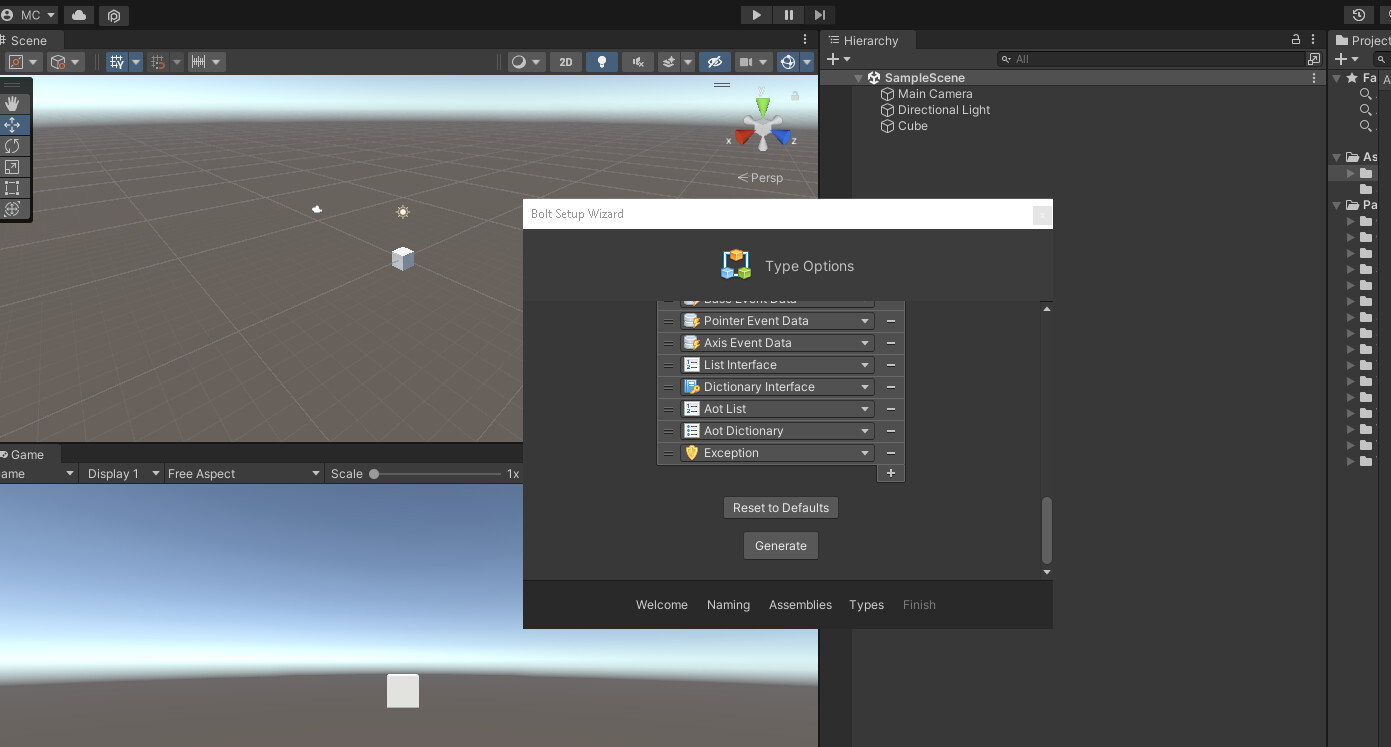Select the Move tool

[x=14, y=124]
